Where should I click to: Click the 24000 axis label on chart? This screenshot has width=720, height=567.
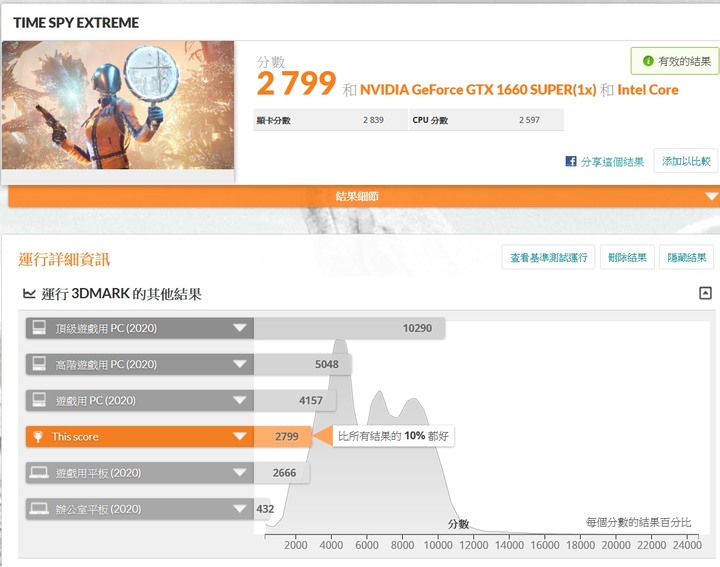(687, 545)
